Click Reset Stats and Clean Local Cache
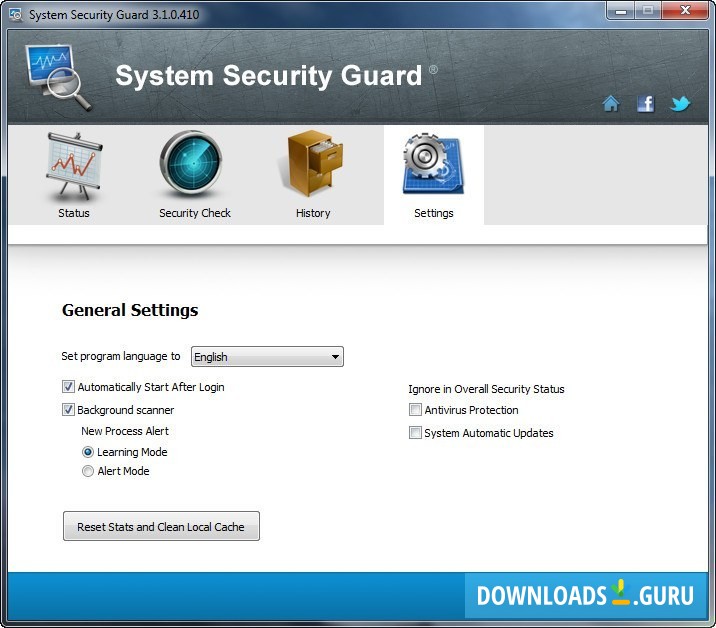Image resolution: width=716 pixels, height=628 pixels. pyautogui.click(x=161, y=526)
